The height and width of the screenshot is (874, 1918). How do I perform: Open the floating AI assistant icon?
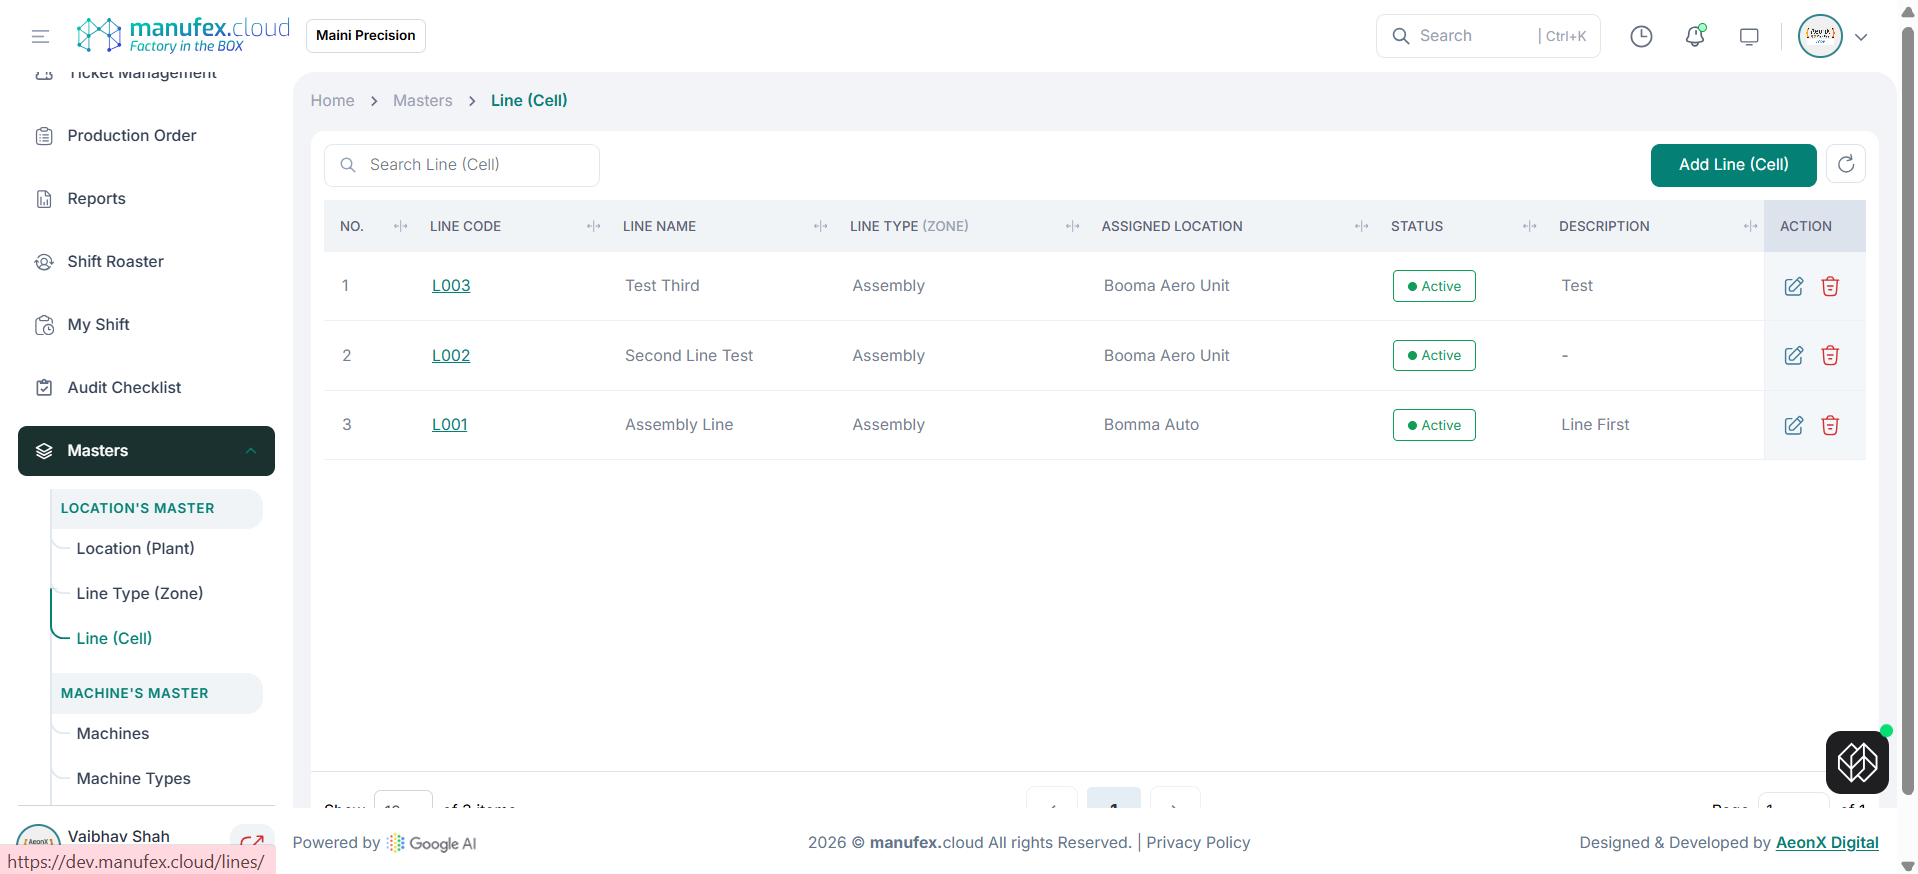(x=1856, y=763)
